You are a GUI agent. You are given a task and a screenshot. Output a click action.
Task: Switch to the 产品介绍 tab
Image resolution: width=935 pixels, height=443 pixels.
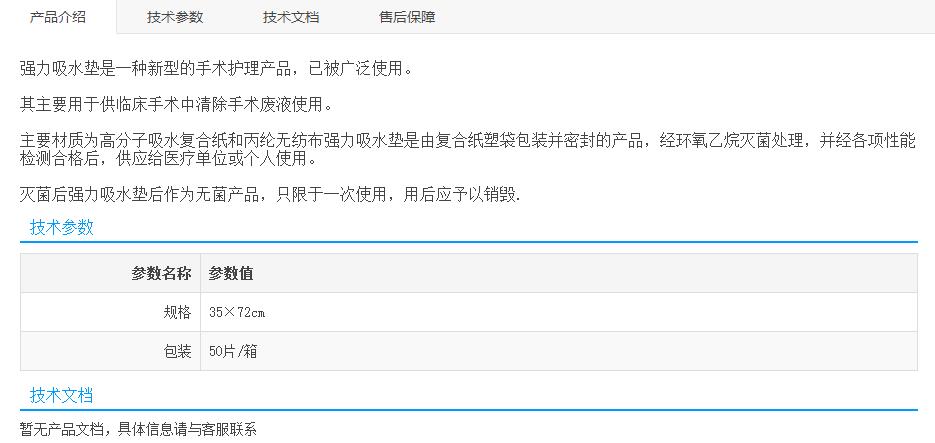coord(58,17)
